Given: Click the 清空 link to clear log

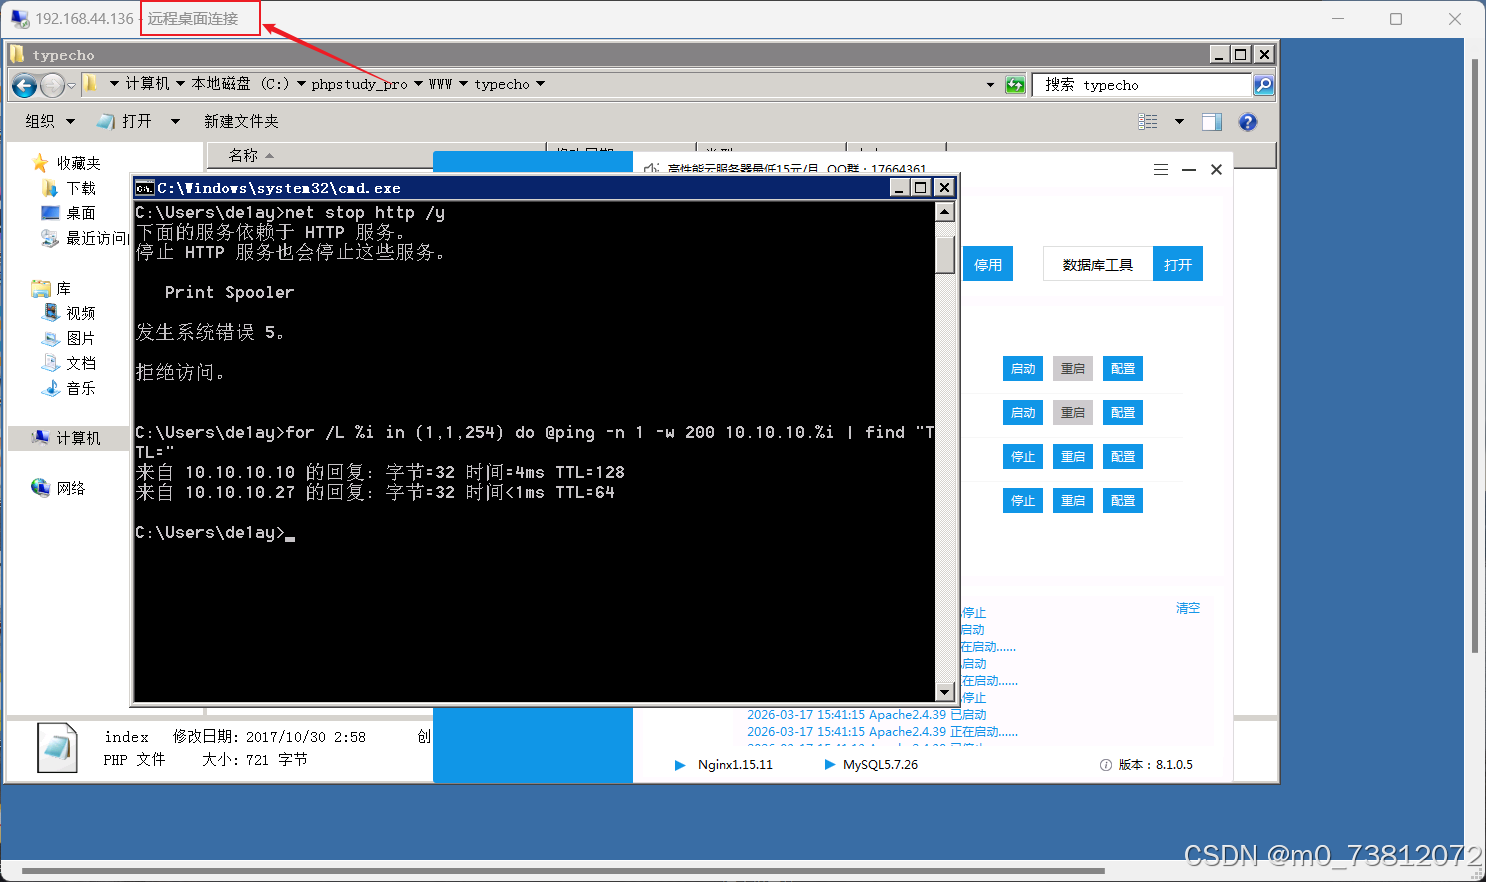Looking at the screenshot, I should point(1188,608).
